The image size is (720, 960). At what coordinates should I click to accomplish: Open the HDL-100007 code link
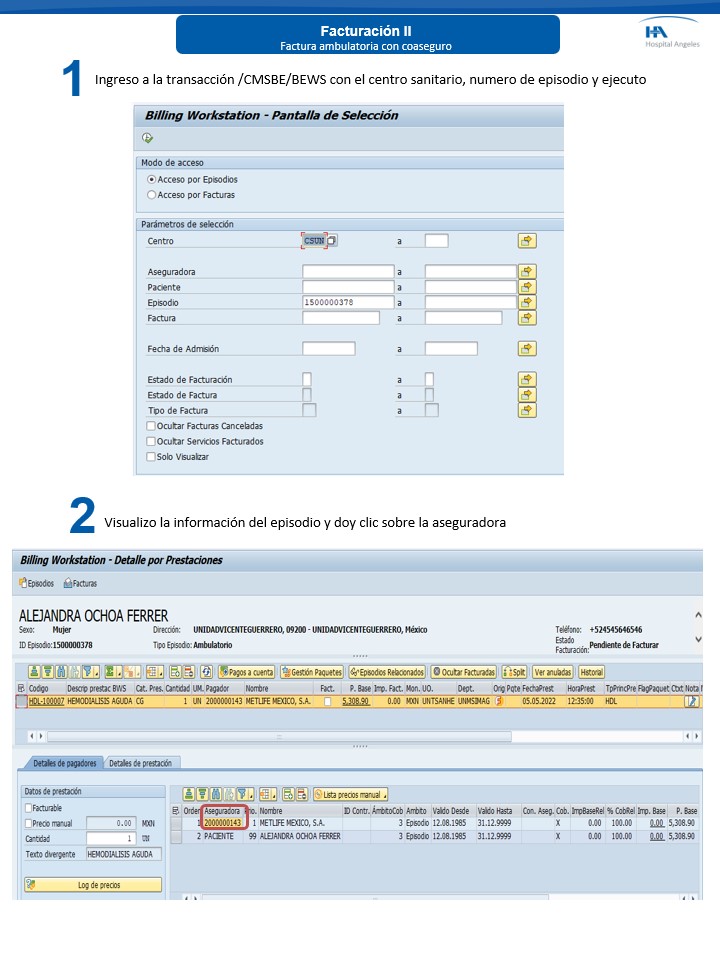coord(46,702)
